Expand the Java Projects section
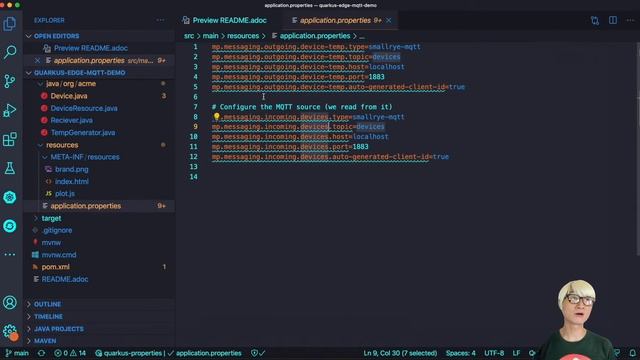 pyautogui.click(x=59, y=329)
